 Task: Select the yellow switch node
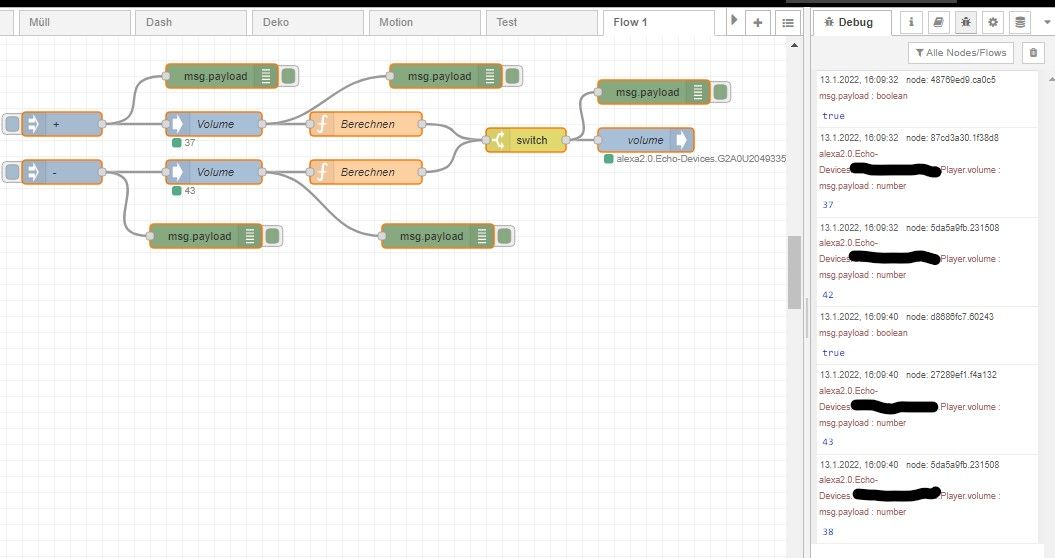(x=526, y=140)
